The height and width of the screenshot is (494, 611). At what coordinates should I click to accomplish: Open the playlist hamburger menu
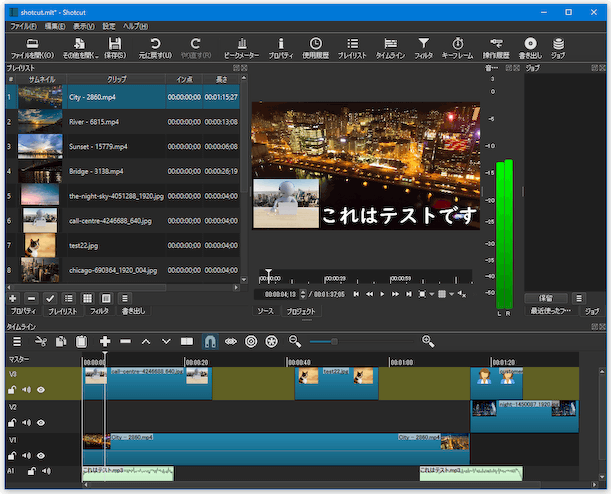(x=125, y=299)
